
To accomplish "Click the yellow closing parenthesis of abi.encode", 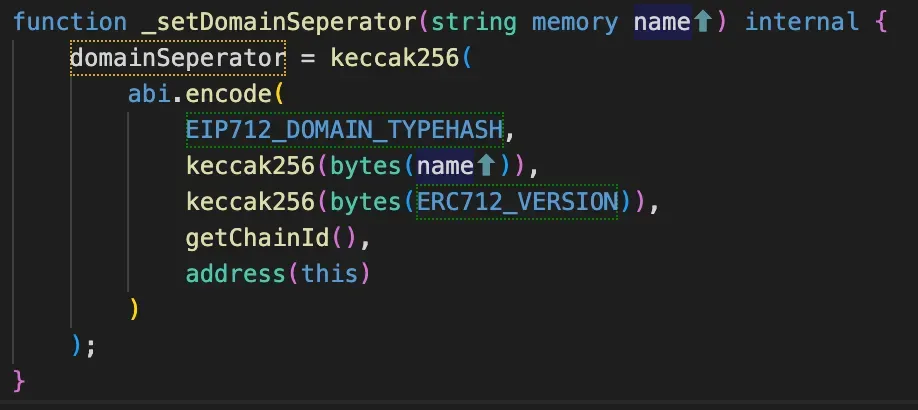I will (135, 309).
